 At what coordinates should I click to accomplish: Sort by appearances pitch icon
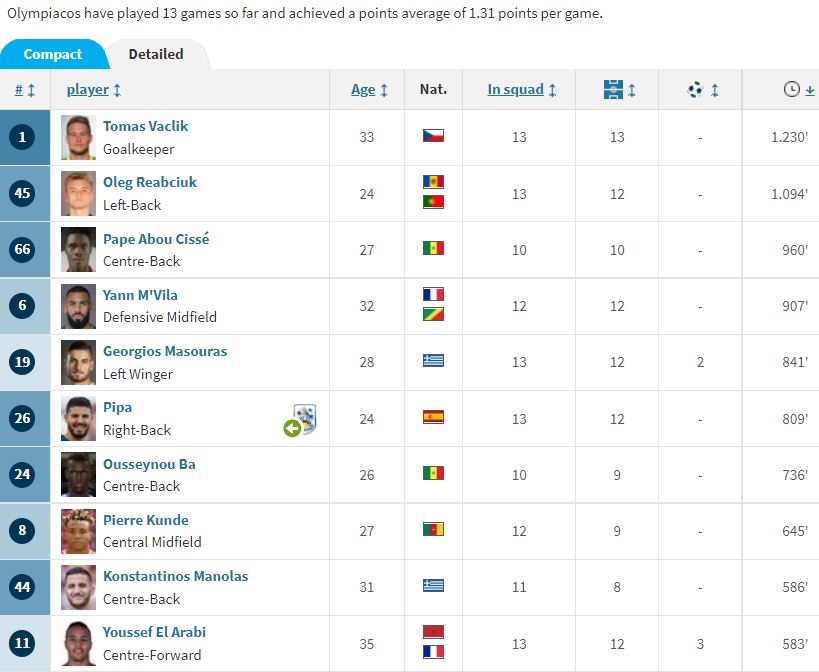613,89
